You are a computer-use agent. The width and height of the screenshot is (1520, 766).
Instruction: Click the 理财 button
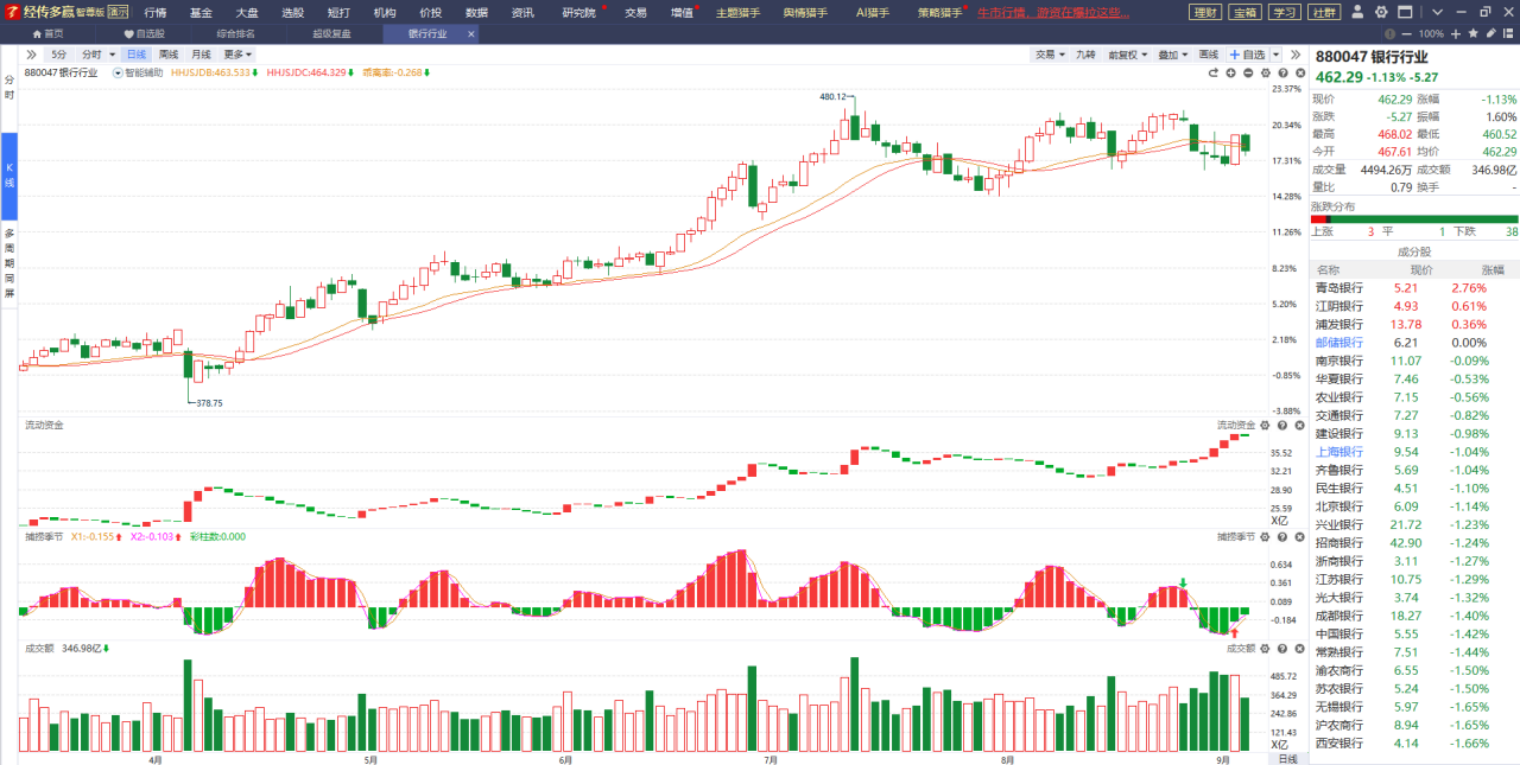pos(1205,12)
